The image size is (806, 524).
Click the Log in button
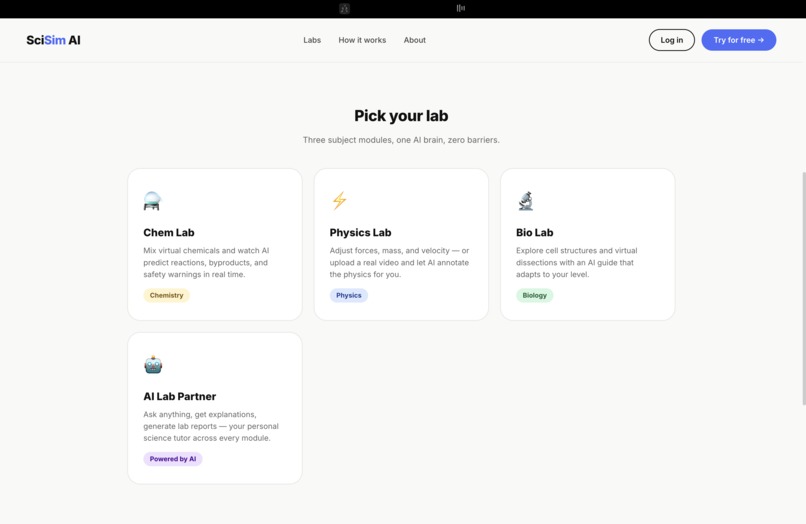671,40
